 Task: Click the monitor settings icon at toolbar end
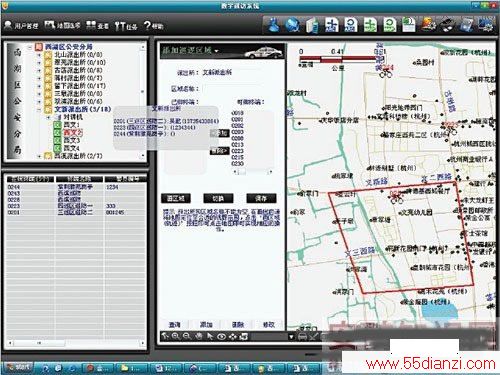pos(486,25)
